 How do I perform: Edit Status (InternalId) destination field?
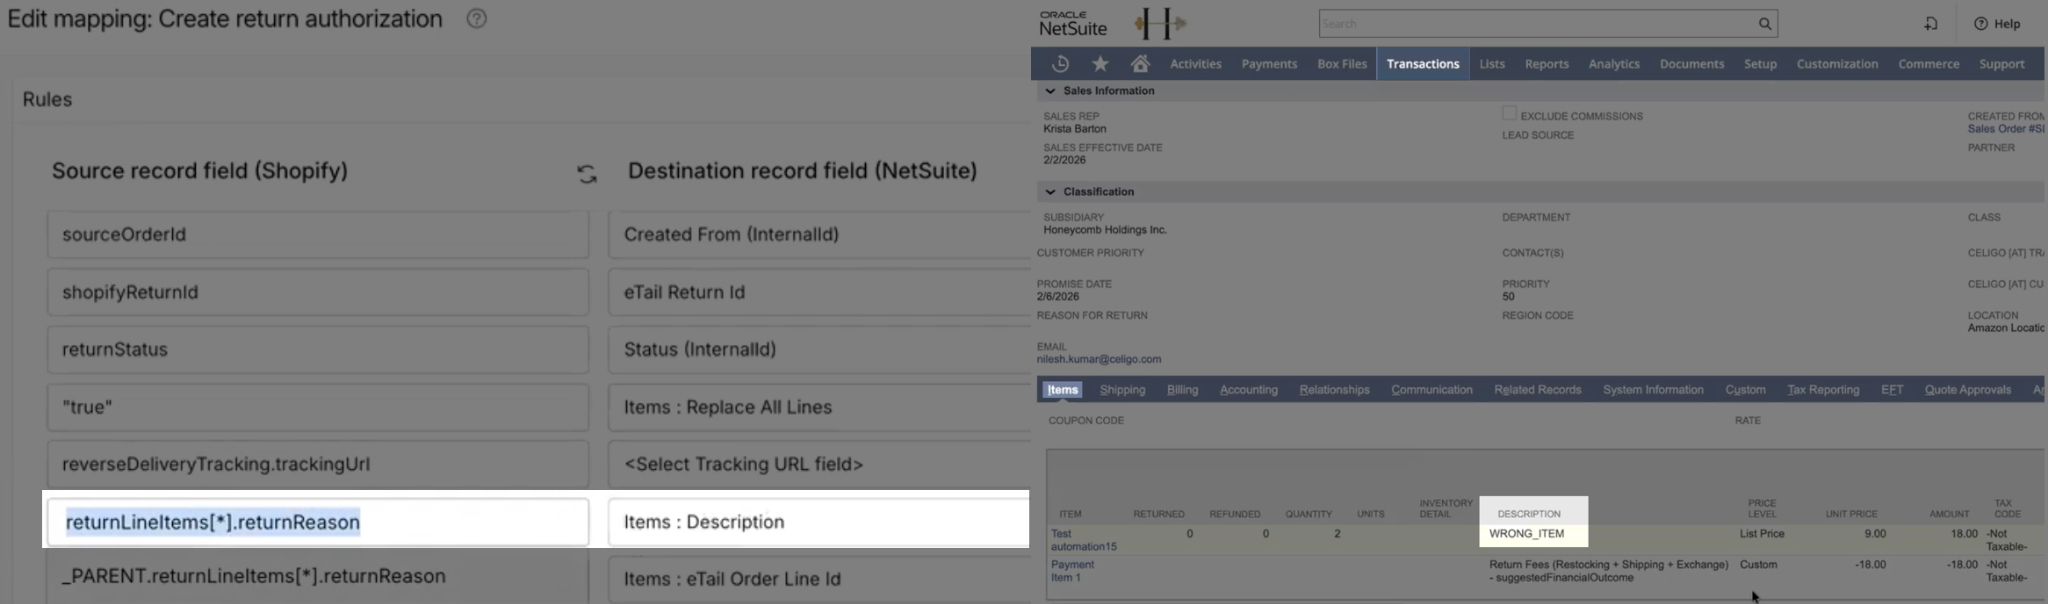[819, 349]
